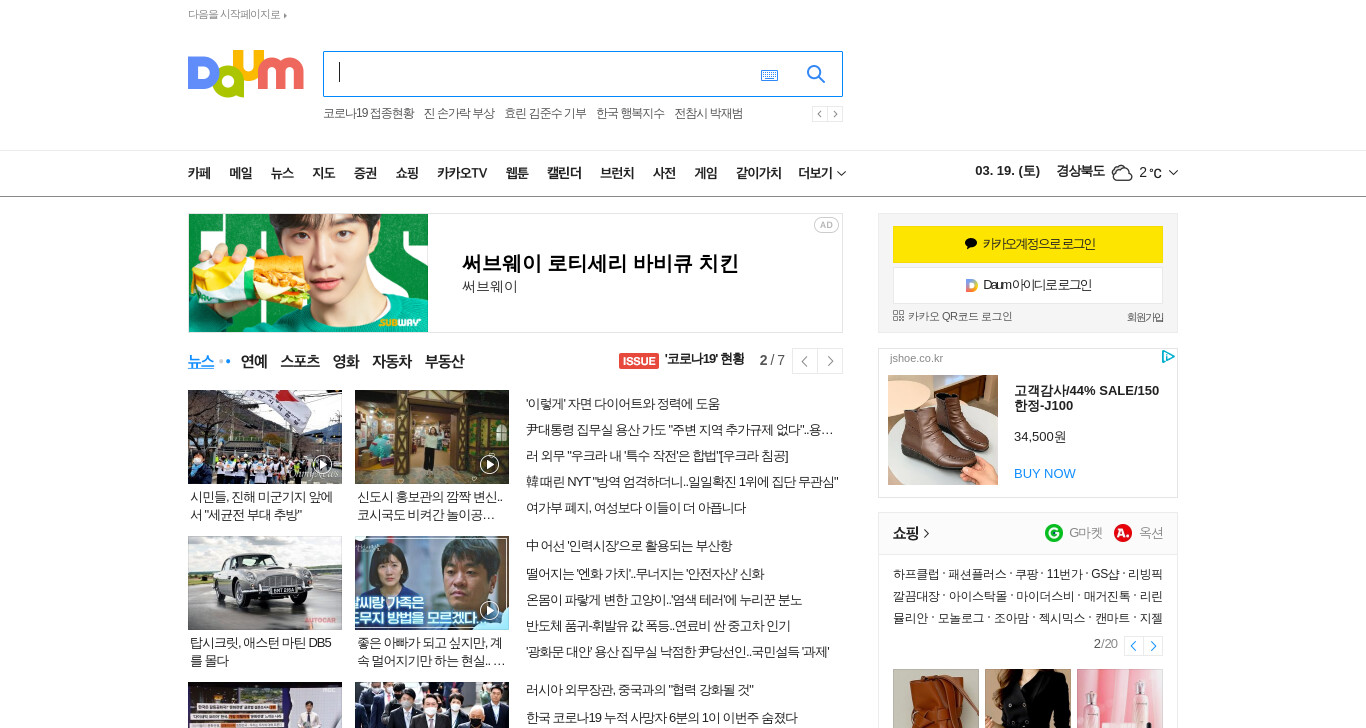Viewport: 1366px width, 728px height.
Task: Click the Subway sandwich banner image
Action: (308, 273)
